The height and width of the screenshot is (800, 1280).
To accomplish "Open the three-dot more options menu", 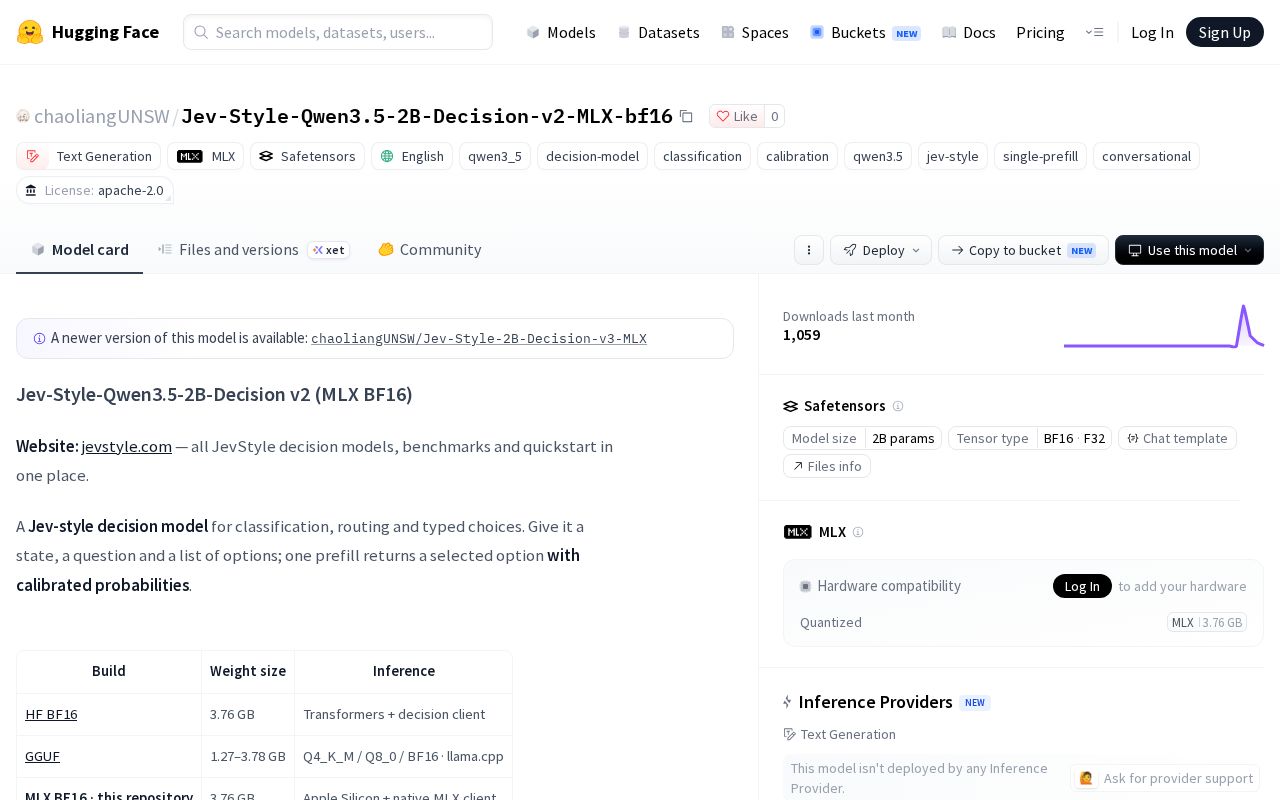I will pyautogui.click(x=809, y=250).
